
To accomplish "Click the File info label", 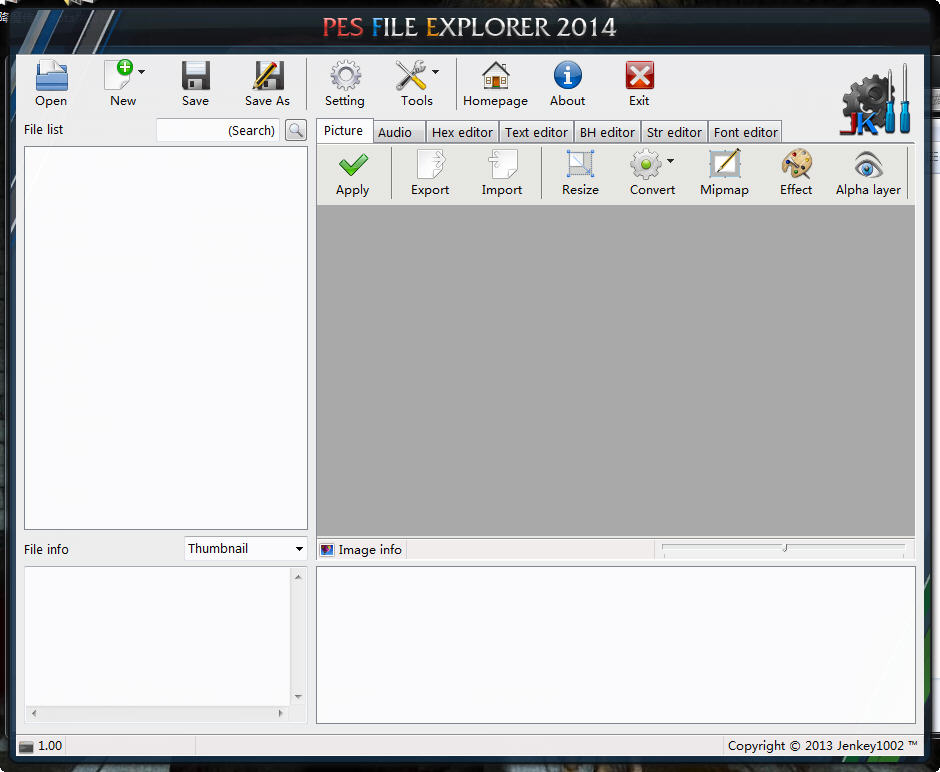I will 46,550.
